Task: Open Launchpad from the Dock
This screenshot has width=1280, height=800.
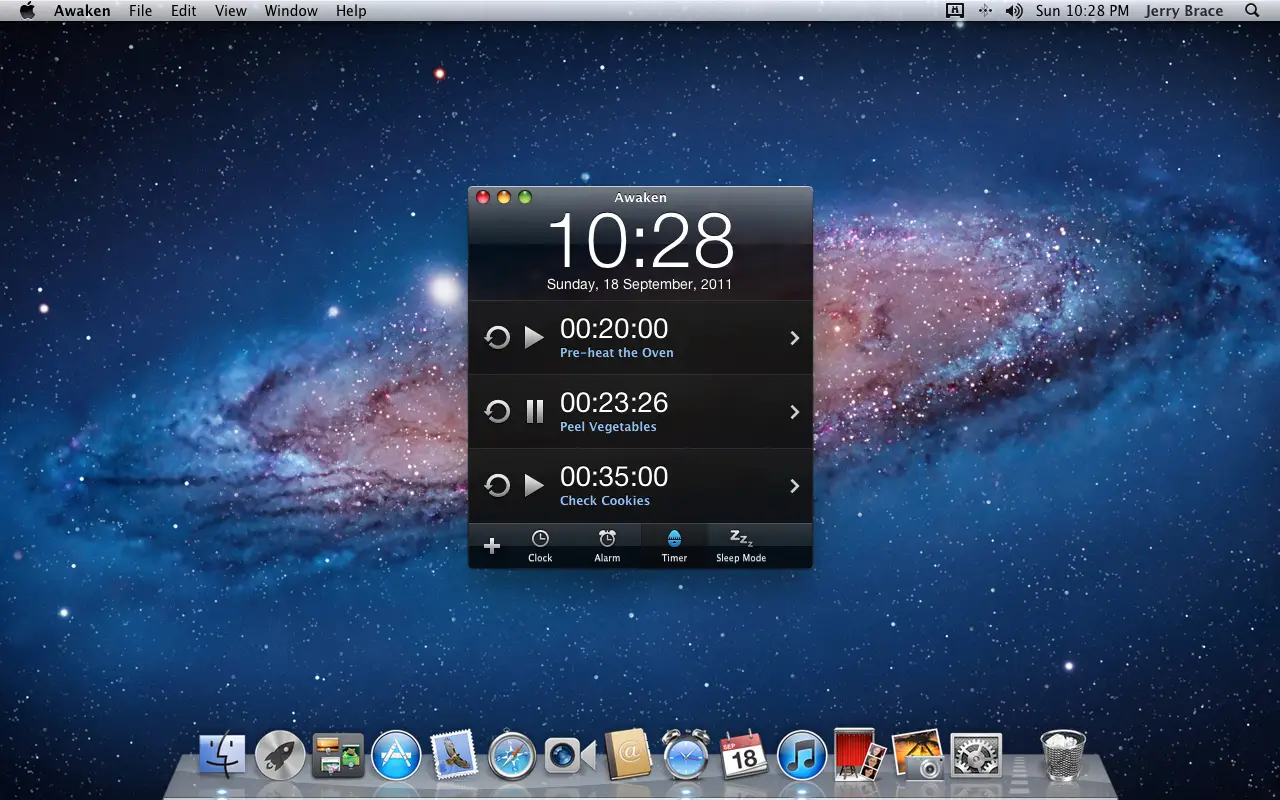Action: coord(280,755)
